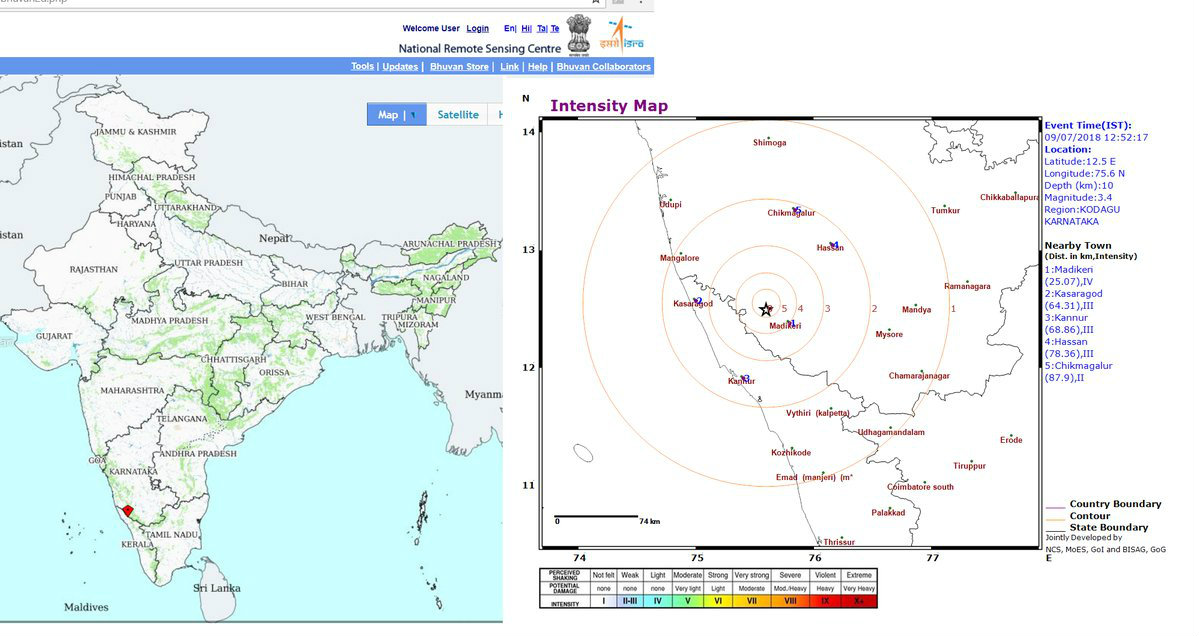This screenshot has width=1199, height=636.
Task: Click Sri Lanka on the India map
Action: click(216, 589)
